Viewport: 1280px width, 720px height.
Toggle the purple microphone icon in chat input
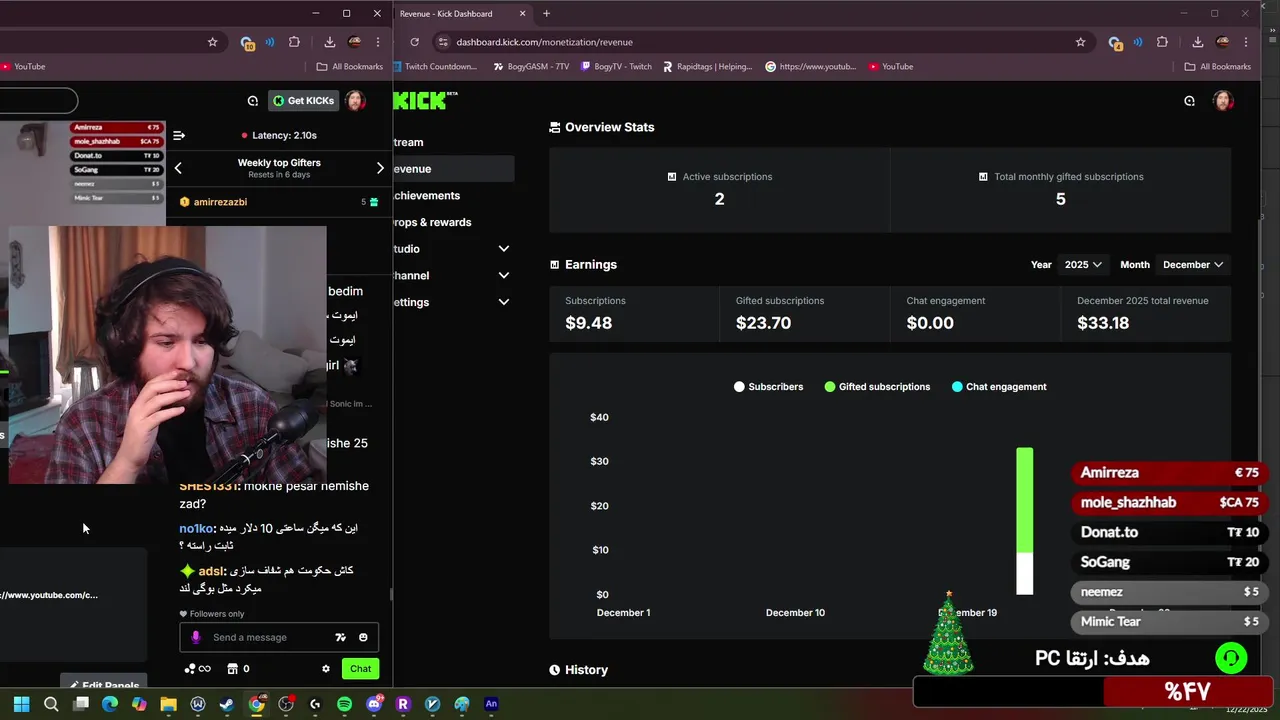196,637
